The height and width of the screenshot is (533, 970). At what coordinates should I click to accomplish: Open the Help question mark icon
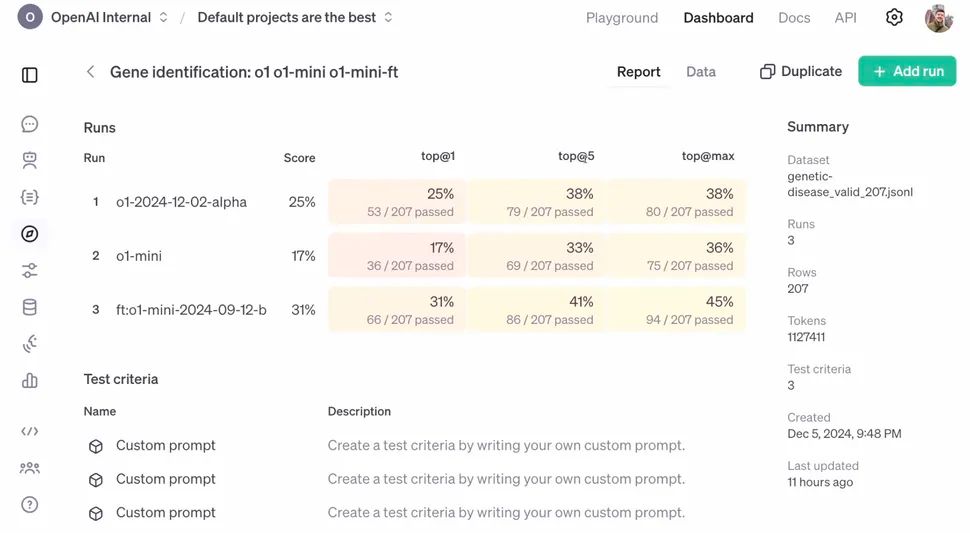tap(30, 504)
